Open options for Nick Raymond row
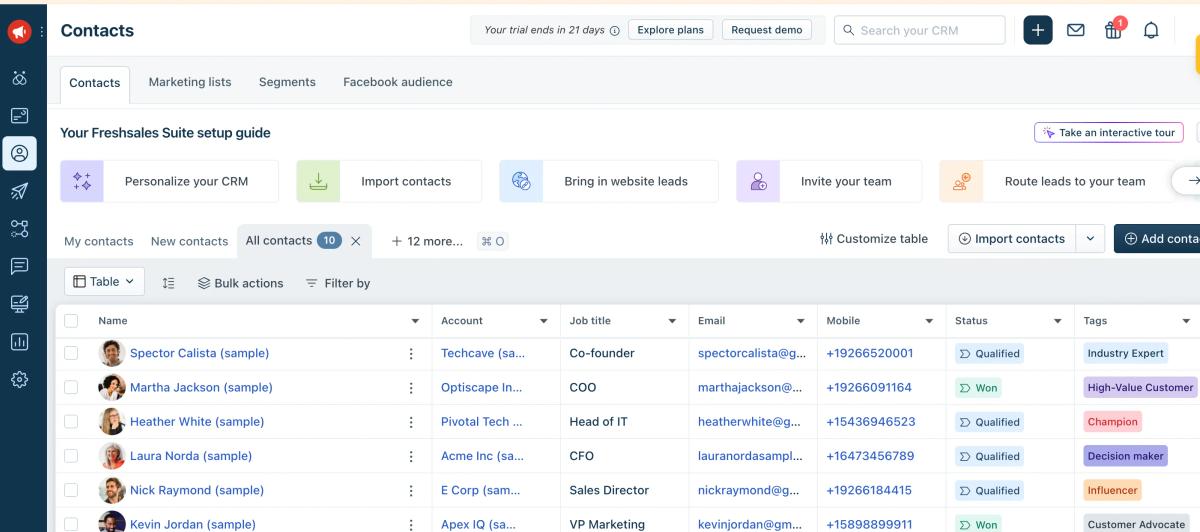 pos(411,491)
